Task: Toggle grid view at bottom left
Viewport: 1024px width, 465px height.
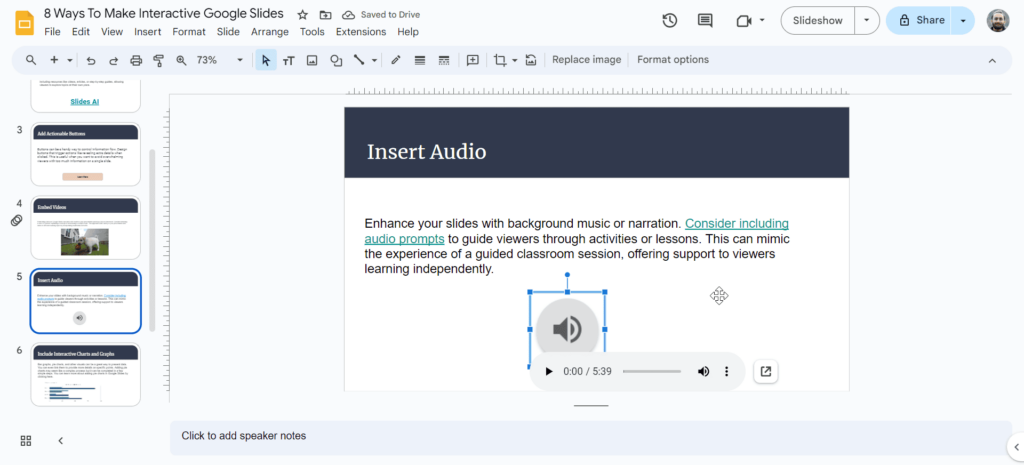Action: pos(26,441)
